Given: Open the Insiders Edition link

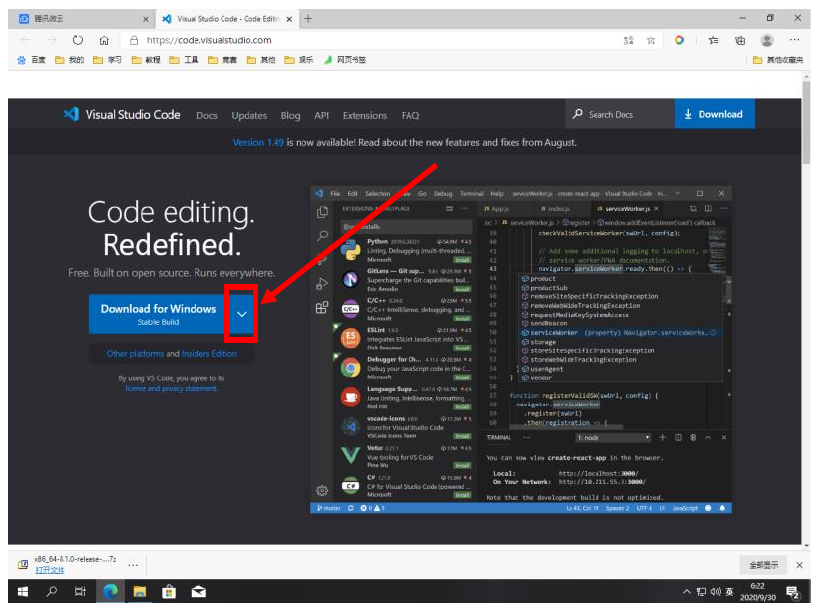Looking at the screenshot, I should coord(210,354).
